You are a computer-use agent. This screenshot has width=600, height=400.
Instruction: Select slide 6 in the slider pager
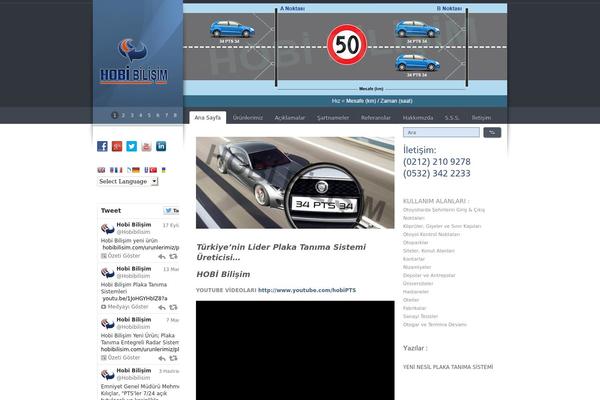(158, 115)
